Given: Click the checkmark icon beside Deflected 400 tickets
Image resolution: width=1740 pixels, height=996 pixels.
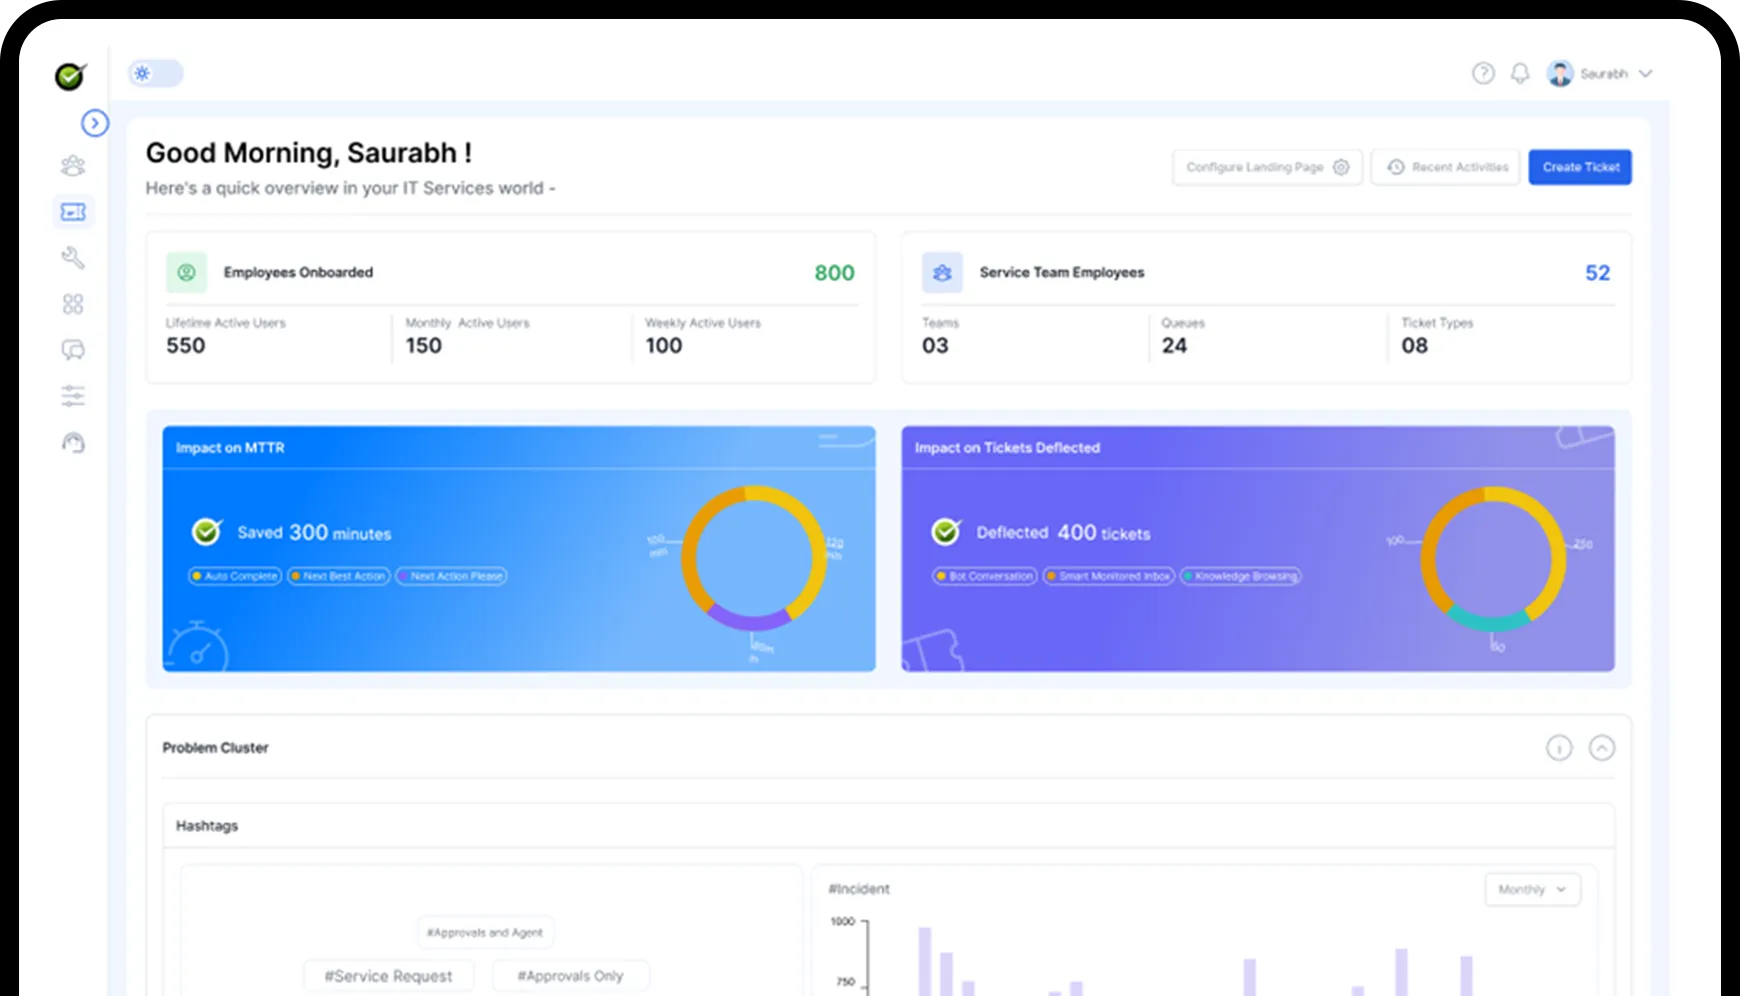Looking at the screenshot, I should coord(946,531).
